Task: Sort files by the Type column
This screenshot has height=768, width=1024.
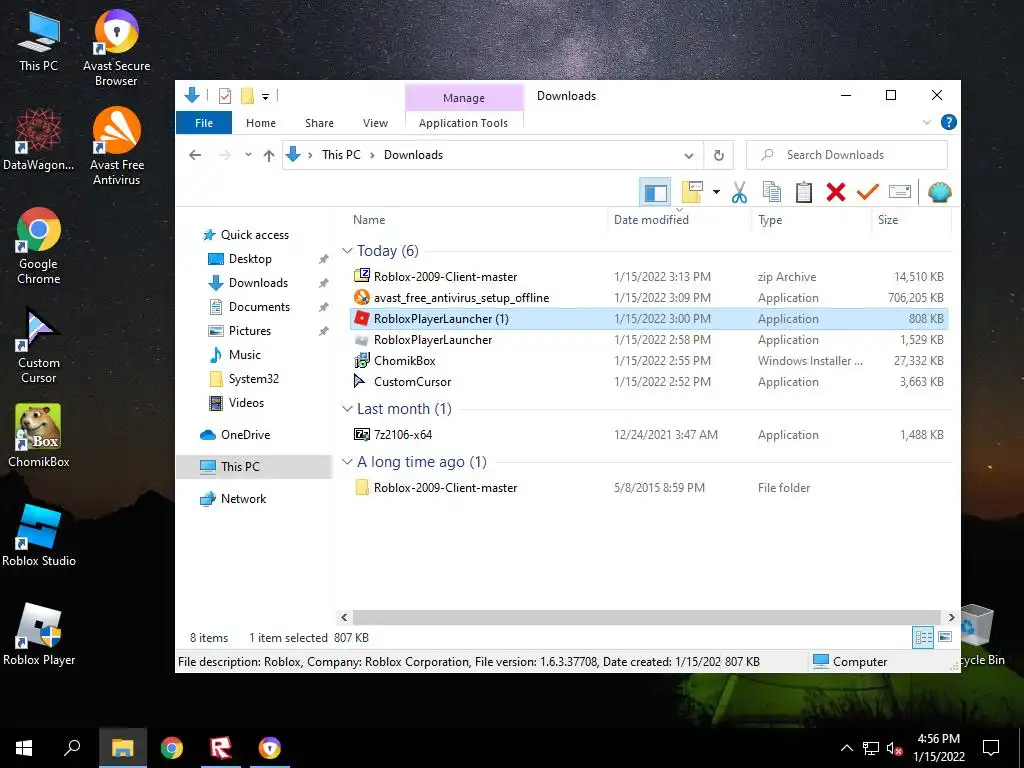Action: click(x=812, y=220)
